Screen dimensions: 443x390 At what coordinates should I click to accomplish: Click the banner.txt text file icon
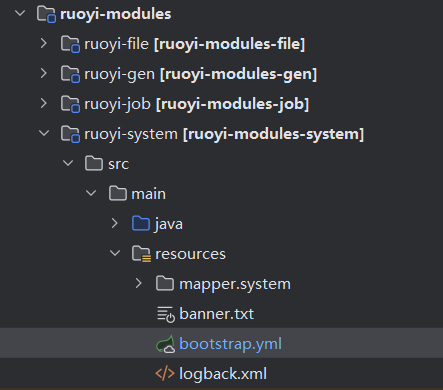point(166,314)
